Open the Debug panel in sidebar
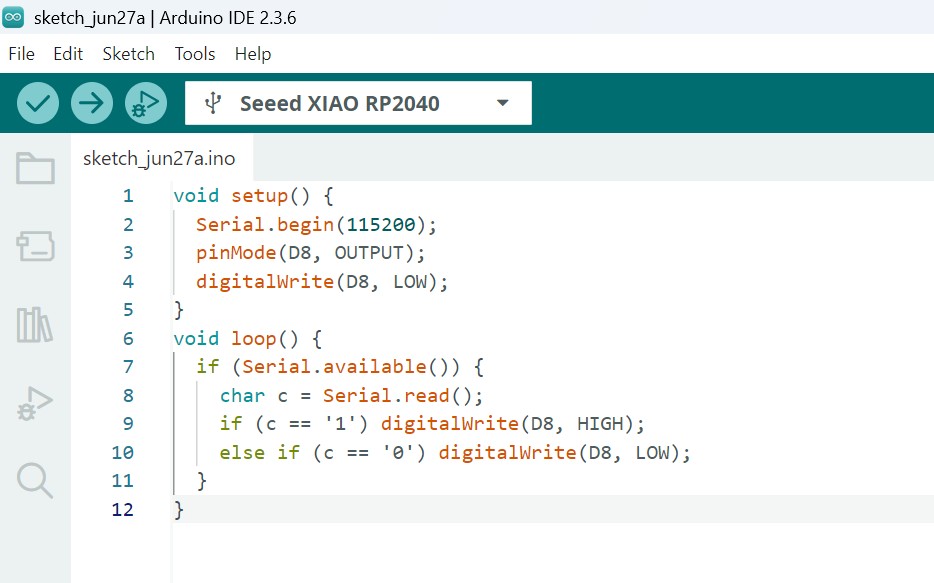The image size is (934, 583). point(35,403)
